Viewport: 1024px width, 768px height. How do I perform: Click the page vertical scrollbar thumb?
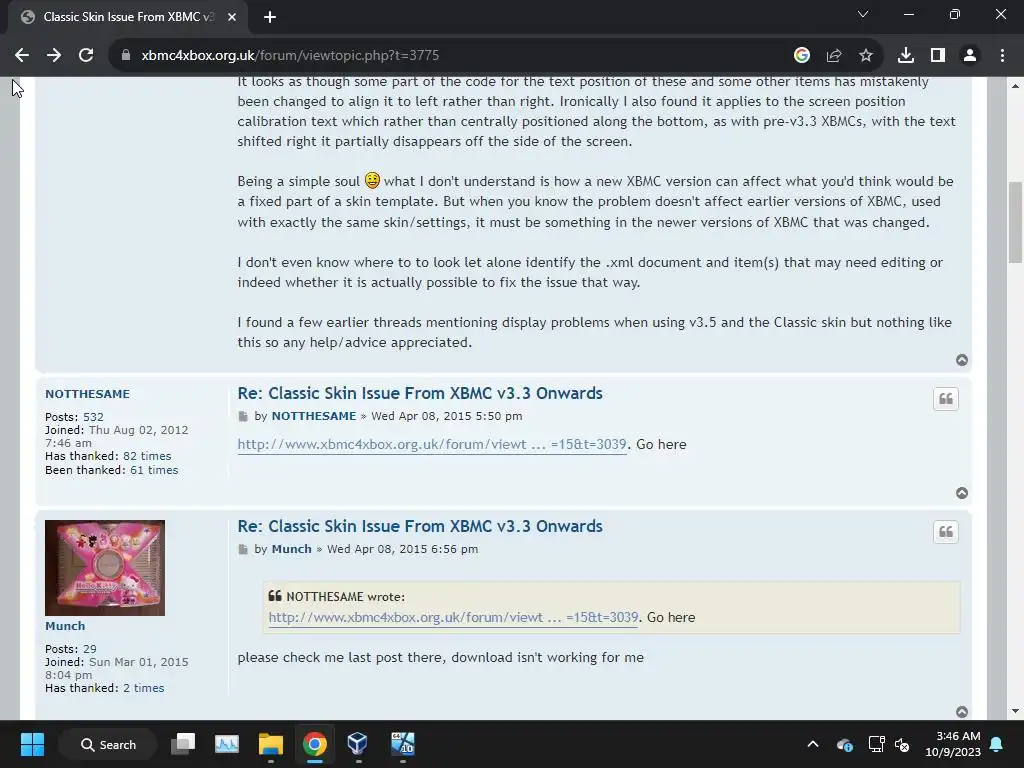tap(1015, 222)
